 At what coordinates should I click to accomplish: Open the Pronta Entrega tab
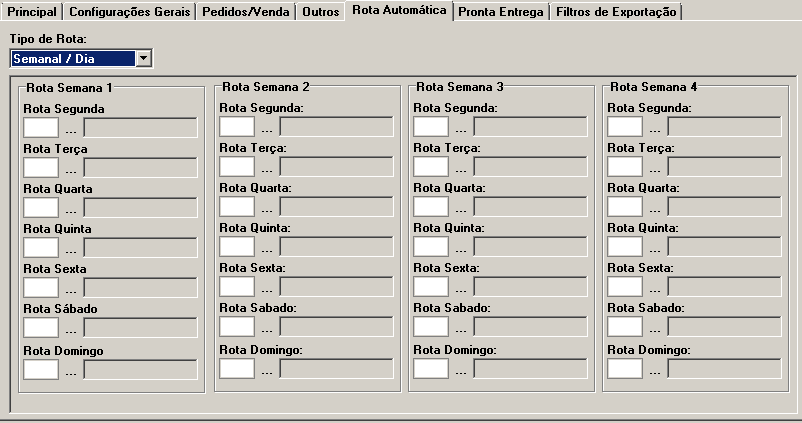[x=501, y=12]
